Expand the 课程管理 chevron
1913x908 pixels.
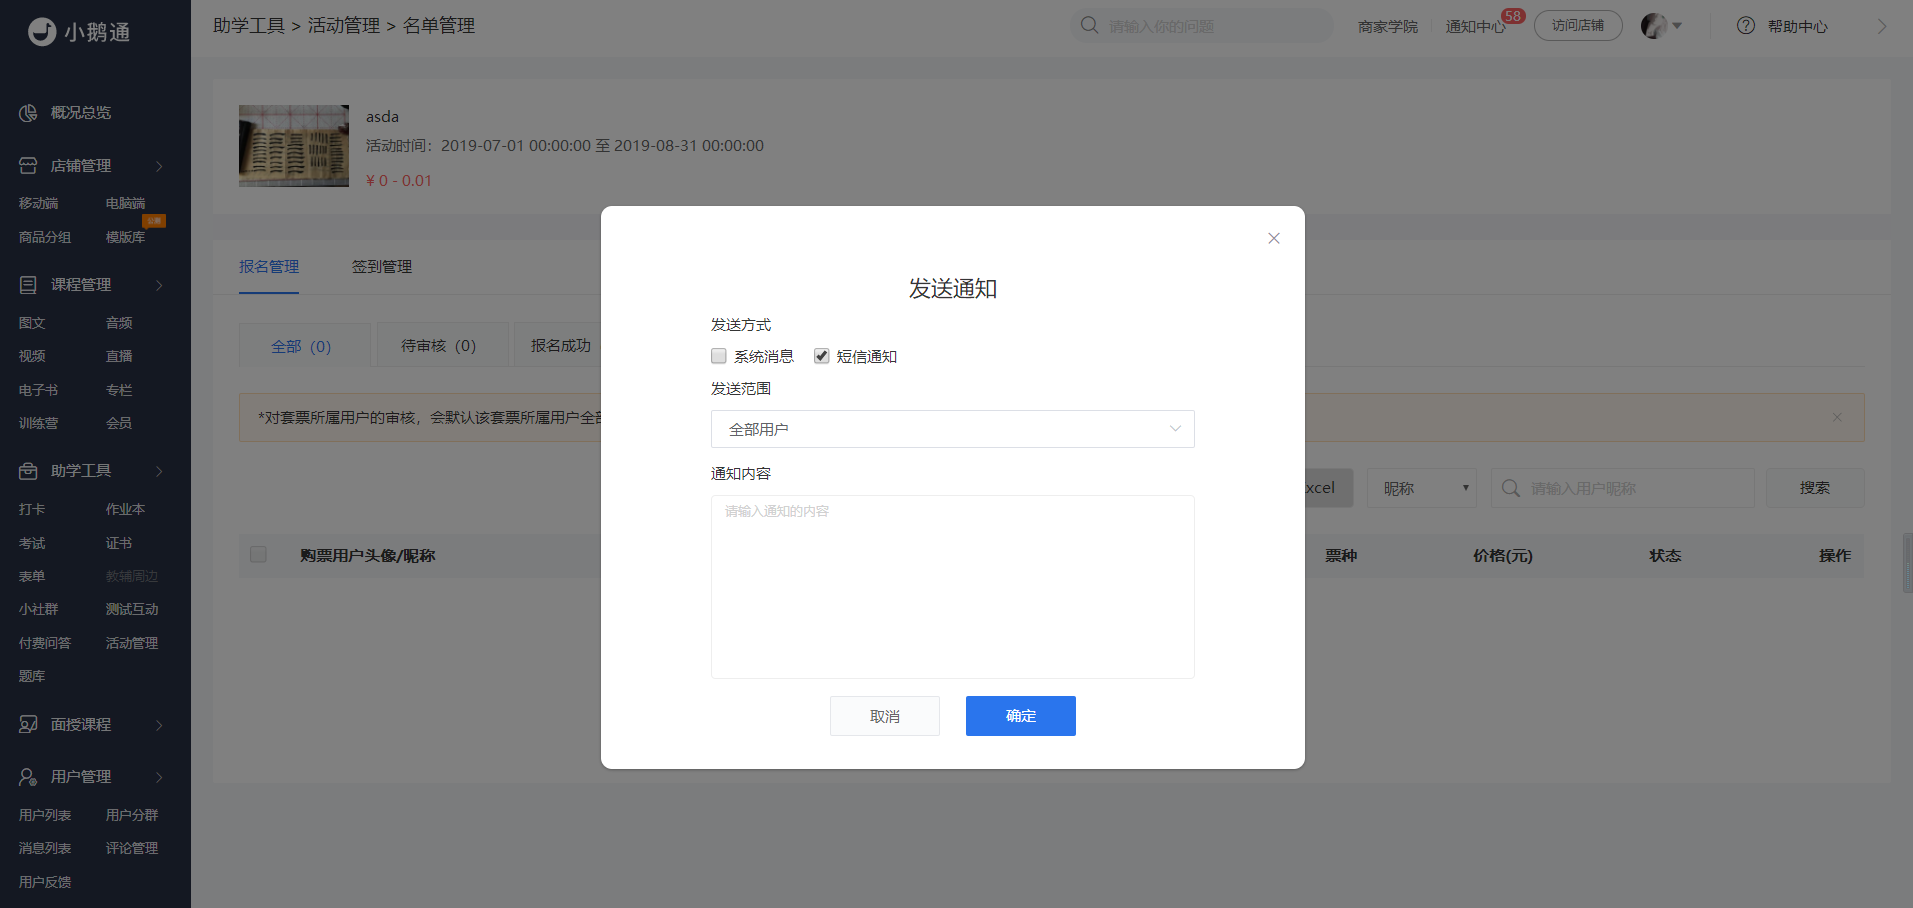click(x=159, y=285)
